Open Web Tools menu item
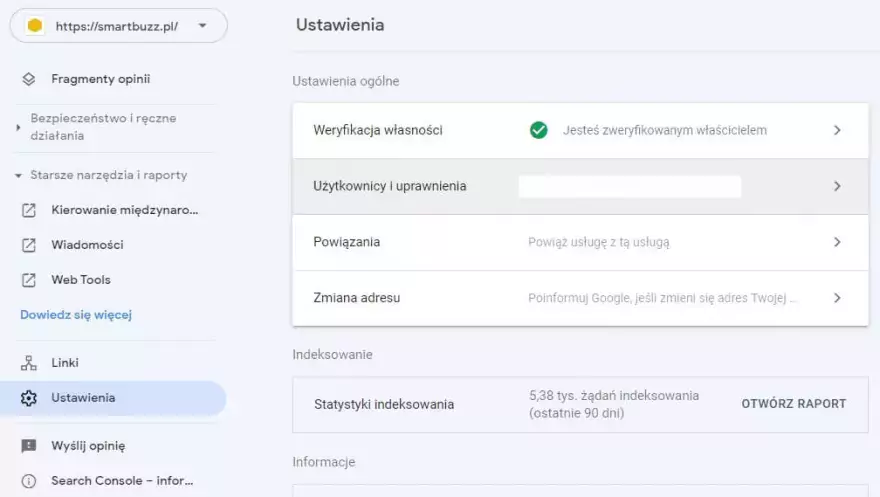 (x=81, y=280)
